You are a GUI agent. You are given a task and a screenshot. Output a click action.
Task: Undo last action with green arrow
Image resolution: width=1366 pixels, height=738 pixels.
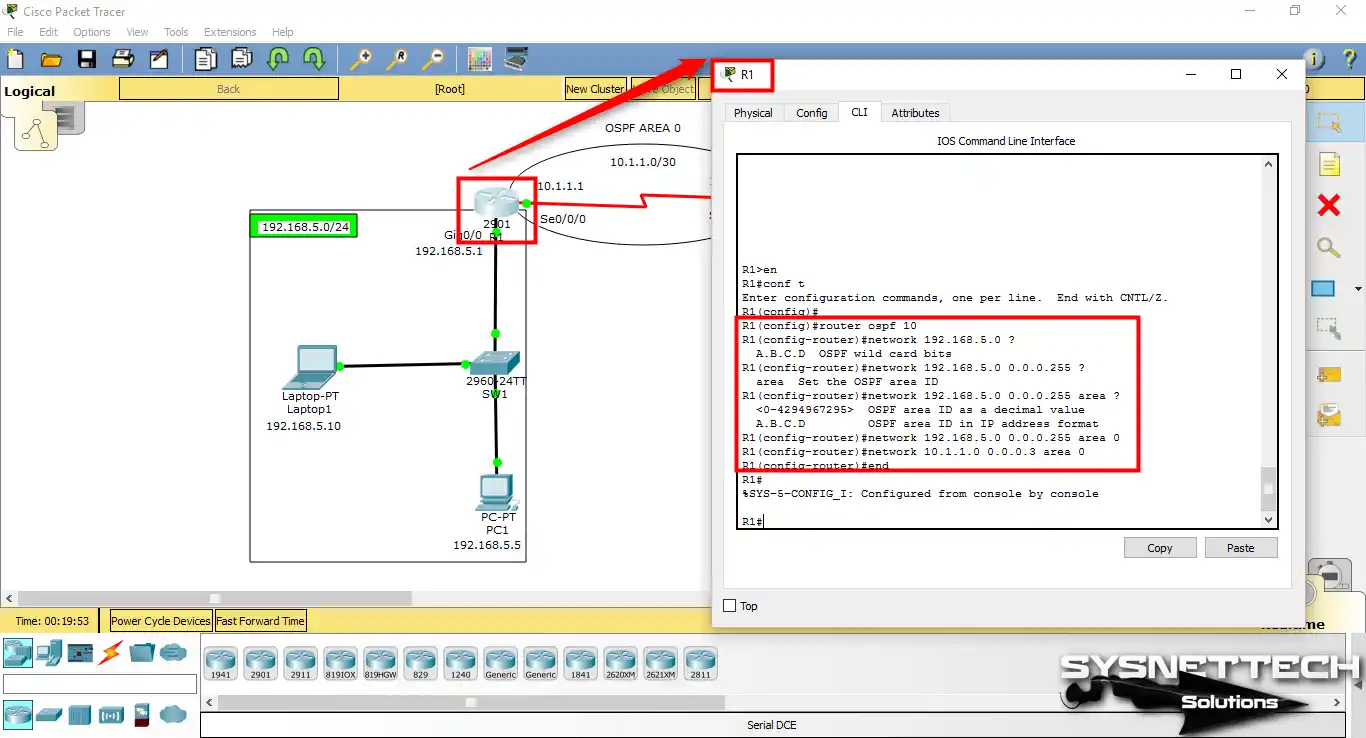click(x=278, y=60)
